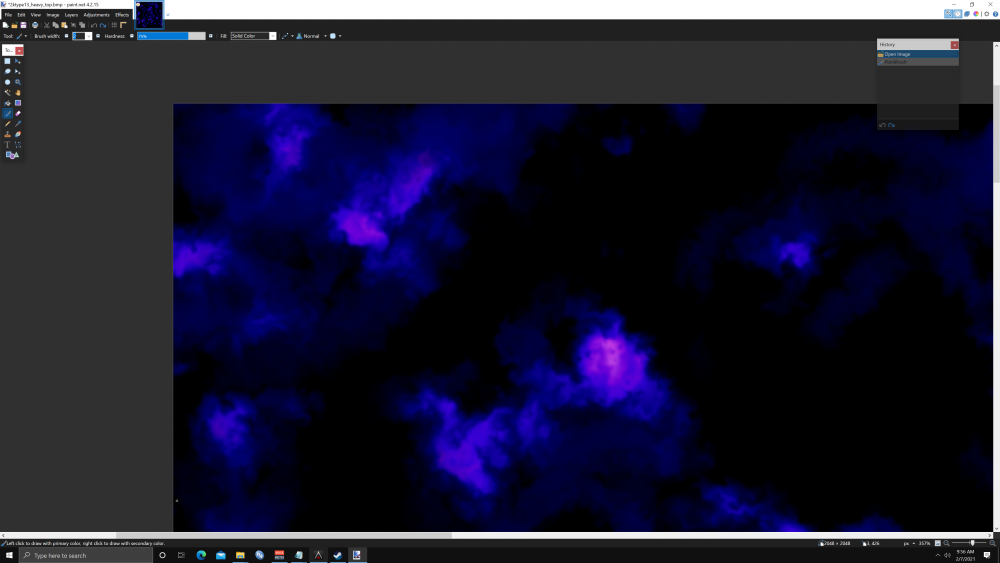Select the Gradient tool
Screen dimensions: 1000x563
(18, 103)
